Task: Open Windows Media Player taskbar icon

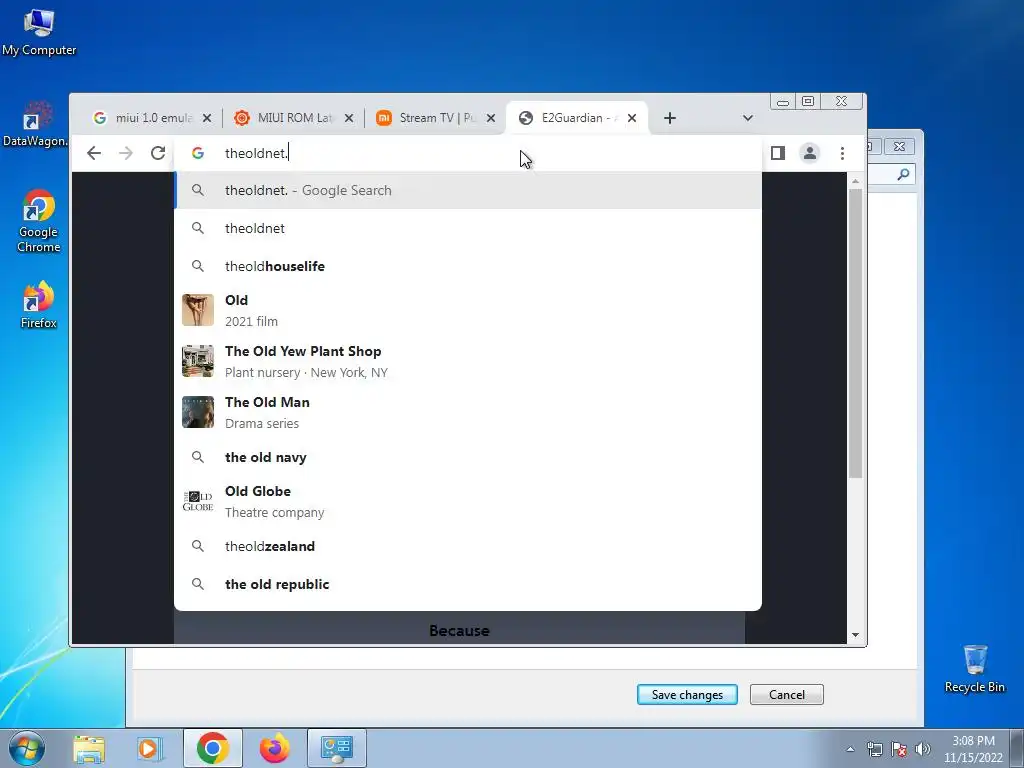Action: [x=150, y=748]
